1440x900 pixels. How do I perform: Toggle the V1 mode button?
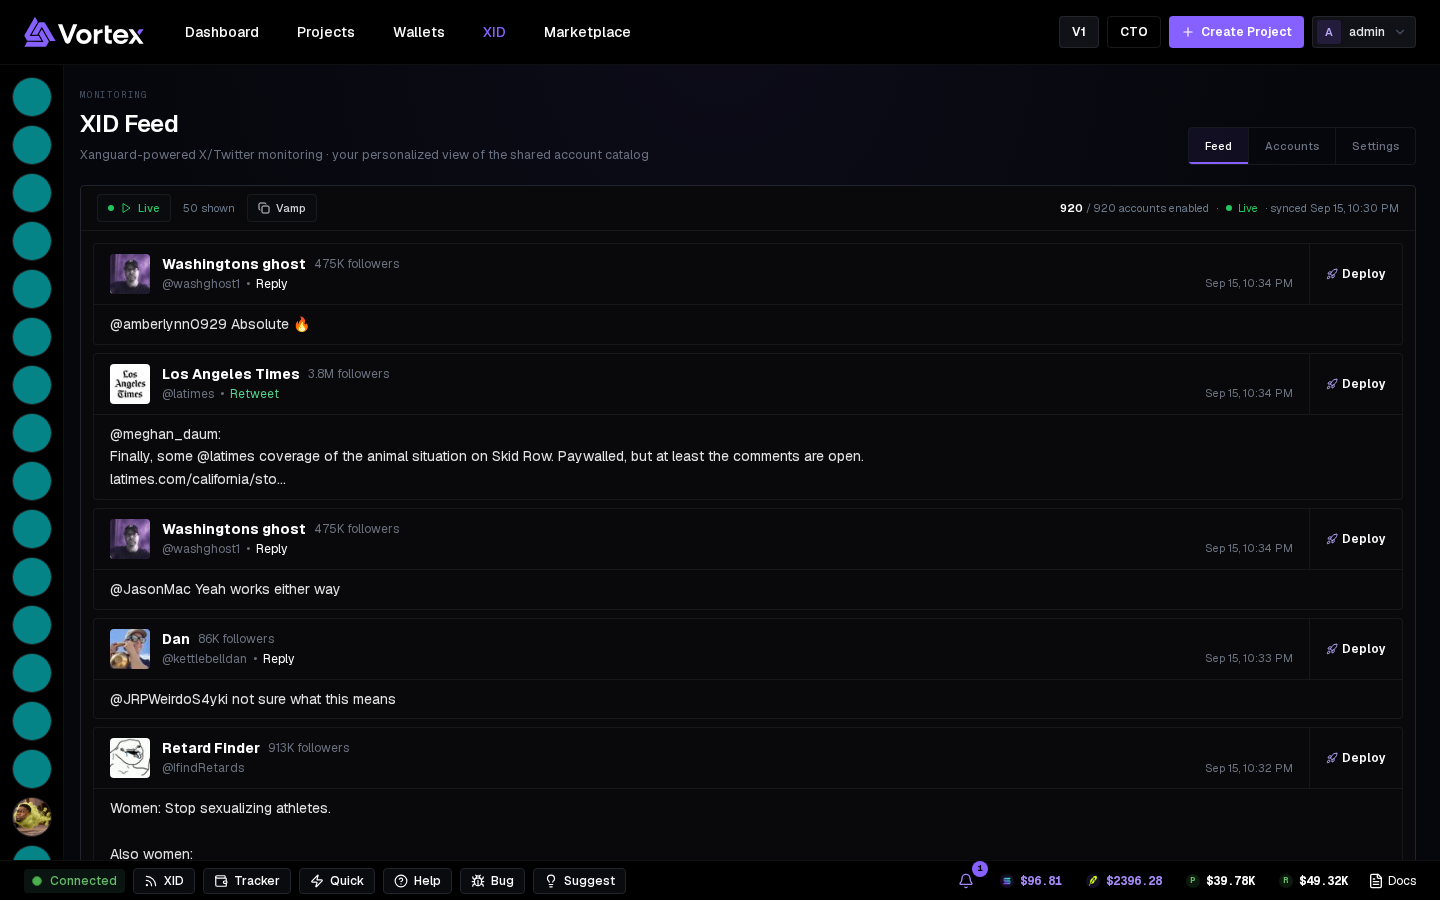pyautogui.click(x=1079, y=32)
